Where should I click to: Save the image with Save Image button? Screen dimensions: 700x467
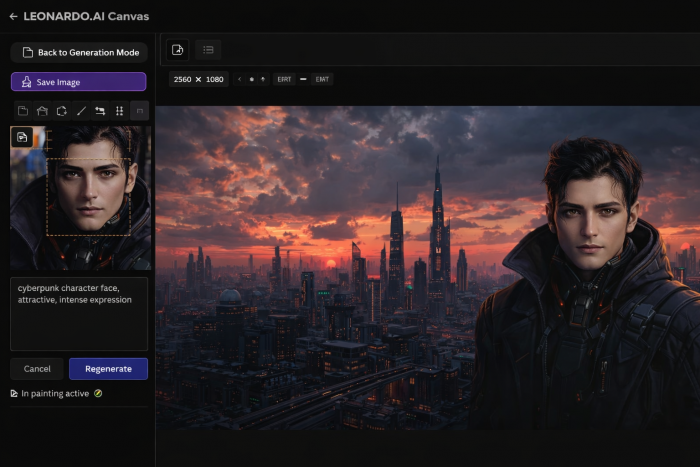click(79, 82)
